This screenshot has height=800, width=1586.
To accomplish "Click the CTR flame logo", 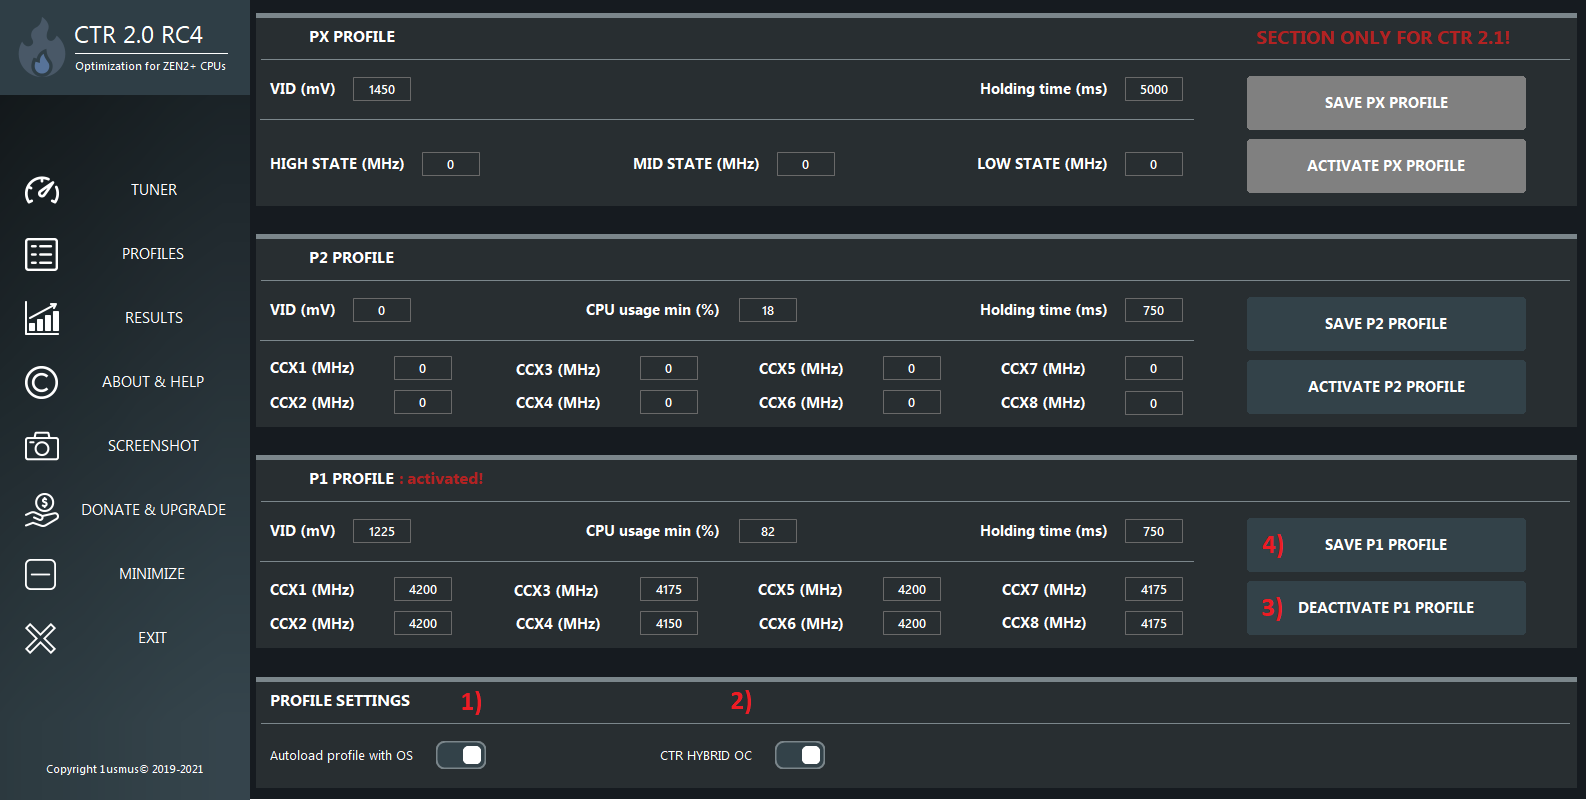I will (x=41, y=47).
